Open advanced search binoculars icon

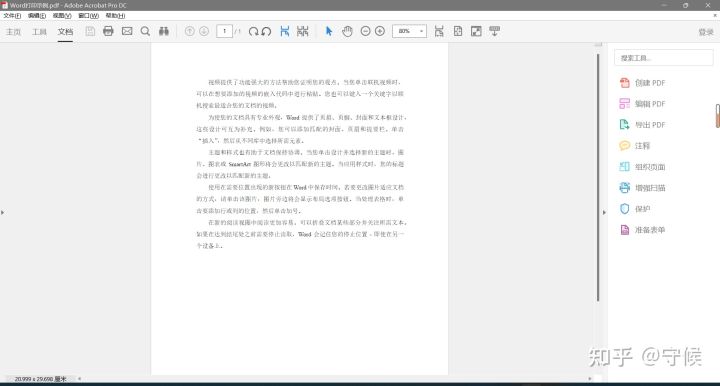coord(164,31)
